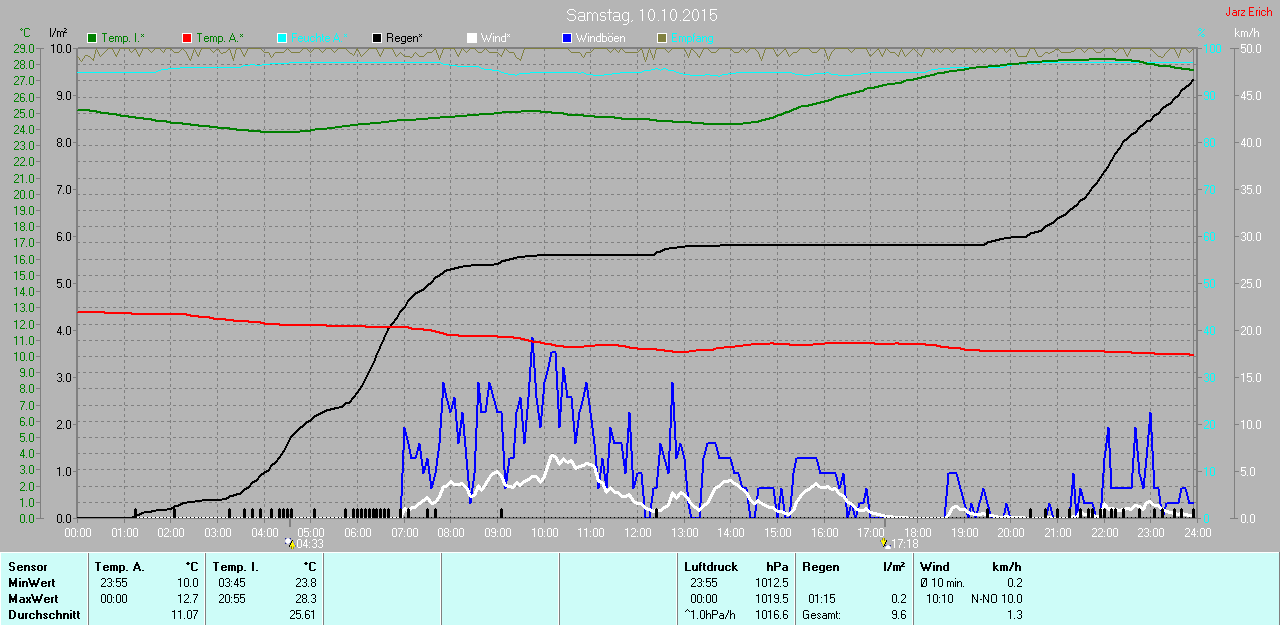The width and height of the screenshot is (1280, 625).
Task: Click the Durchschnitt row label
Action: pos(44,615)
